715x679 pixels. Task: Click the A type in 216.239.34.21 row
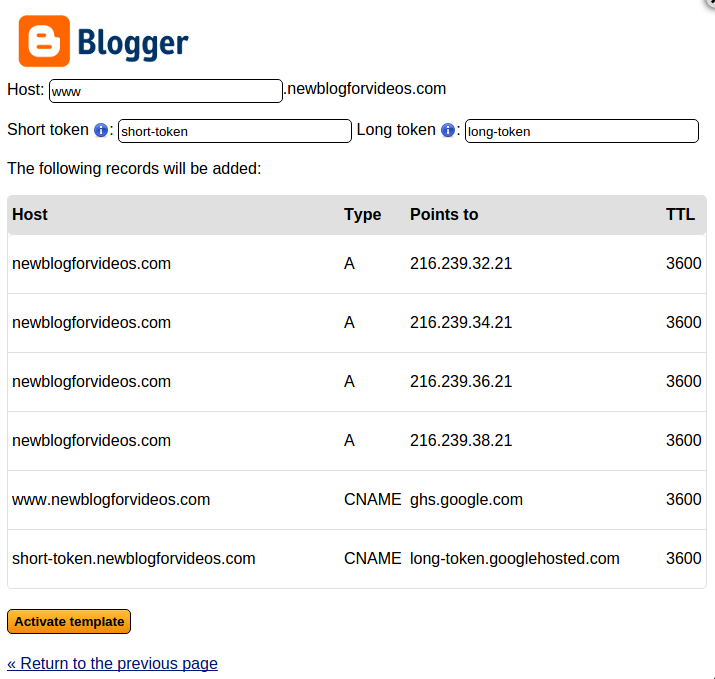[x=349, y=322]
